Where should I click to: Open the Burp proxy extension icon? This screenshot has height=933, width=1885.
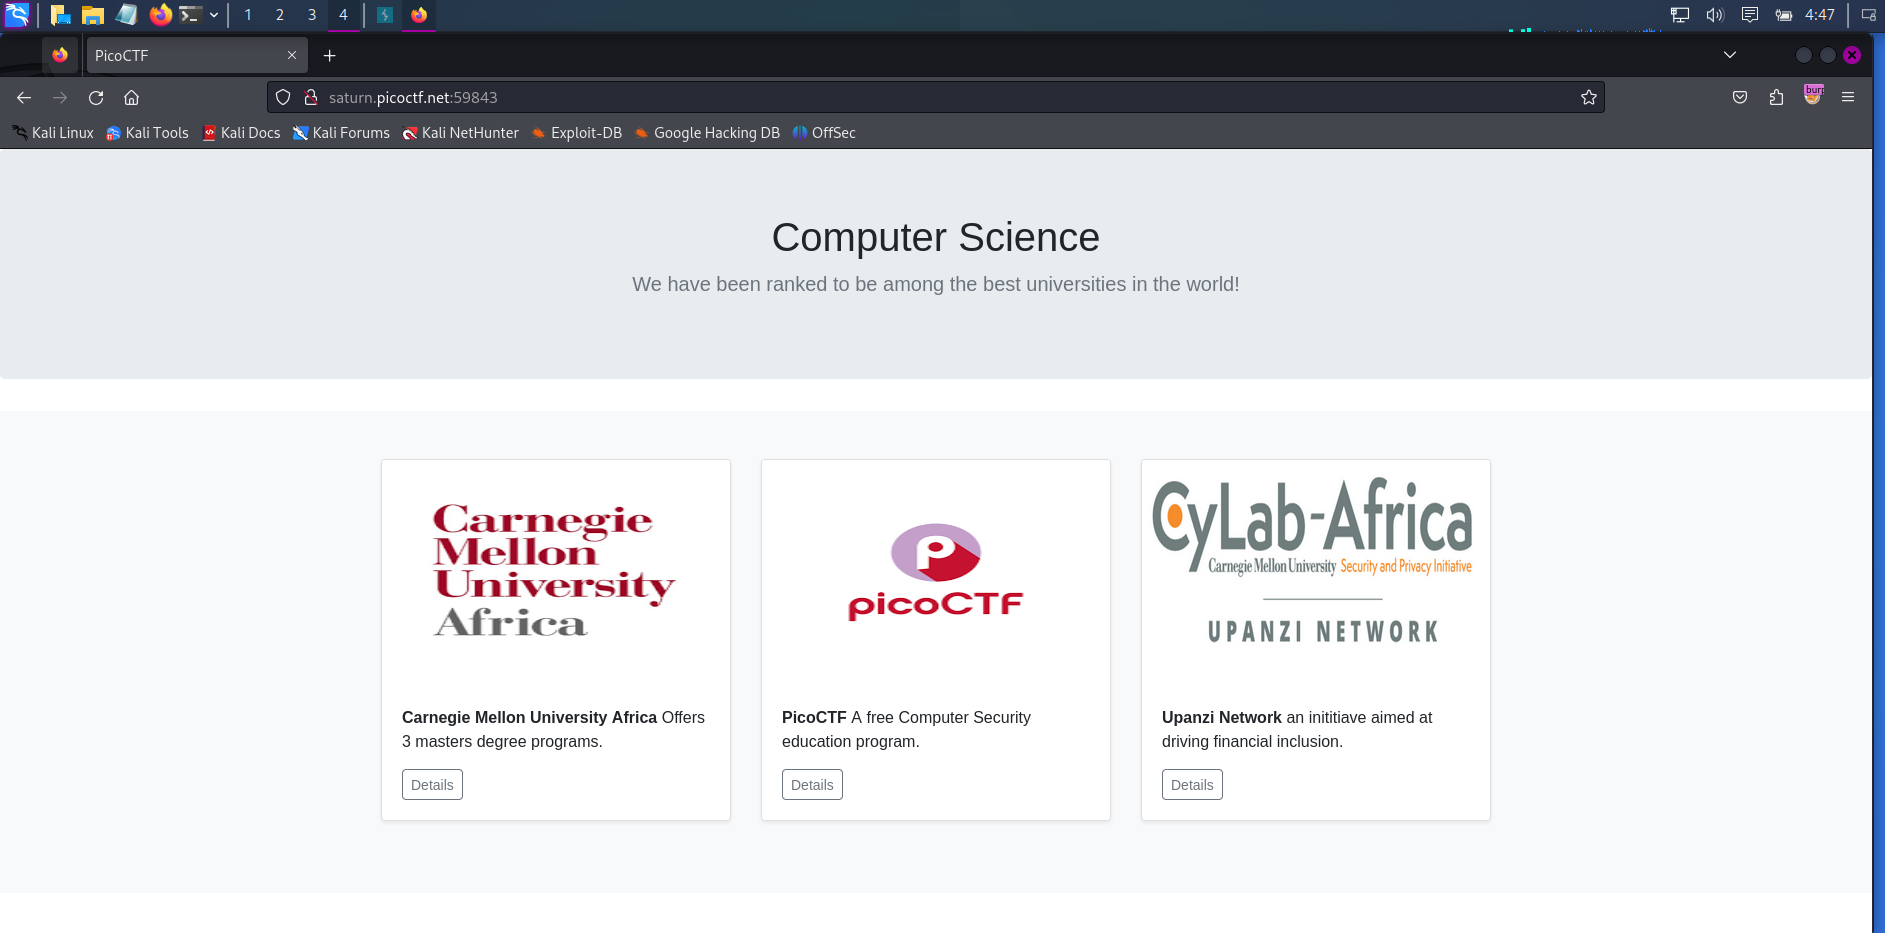[x=1813, y=95]
